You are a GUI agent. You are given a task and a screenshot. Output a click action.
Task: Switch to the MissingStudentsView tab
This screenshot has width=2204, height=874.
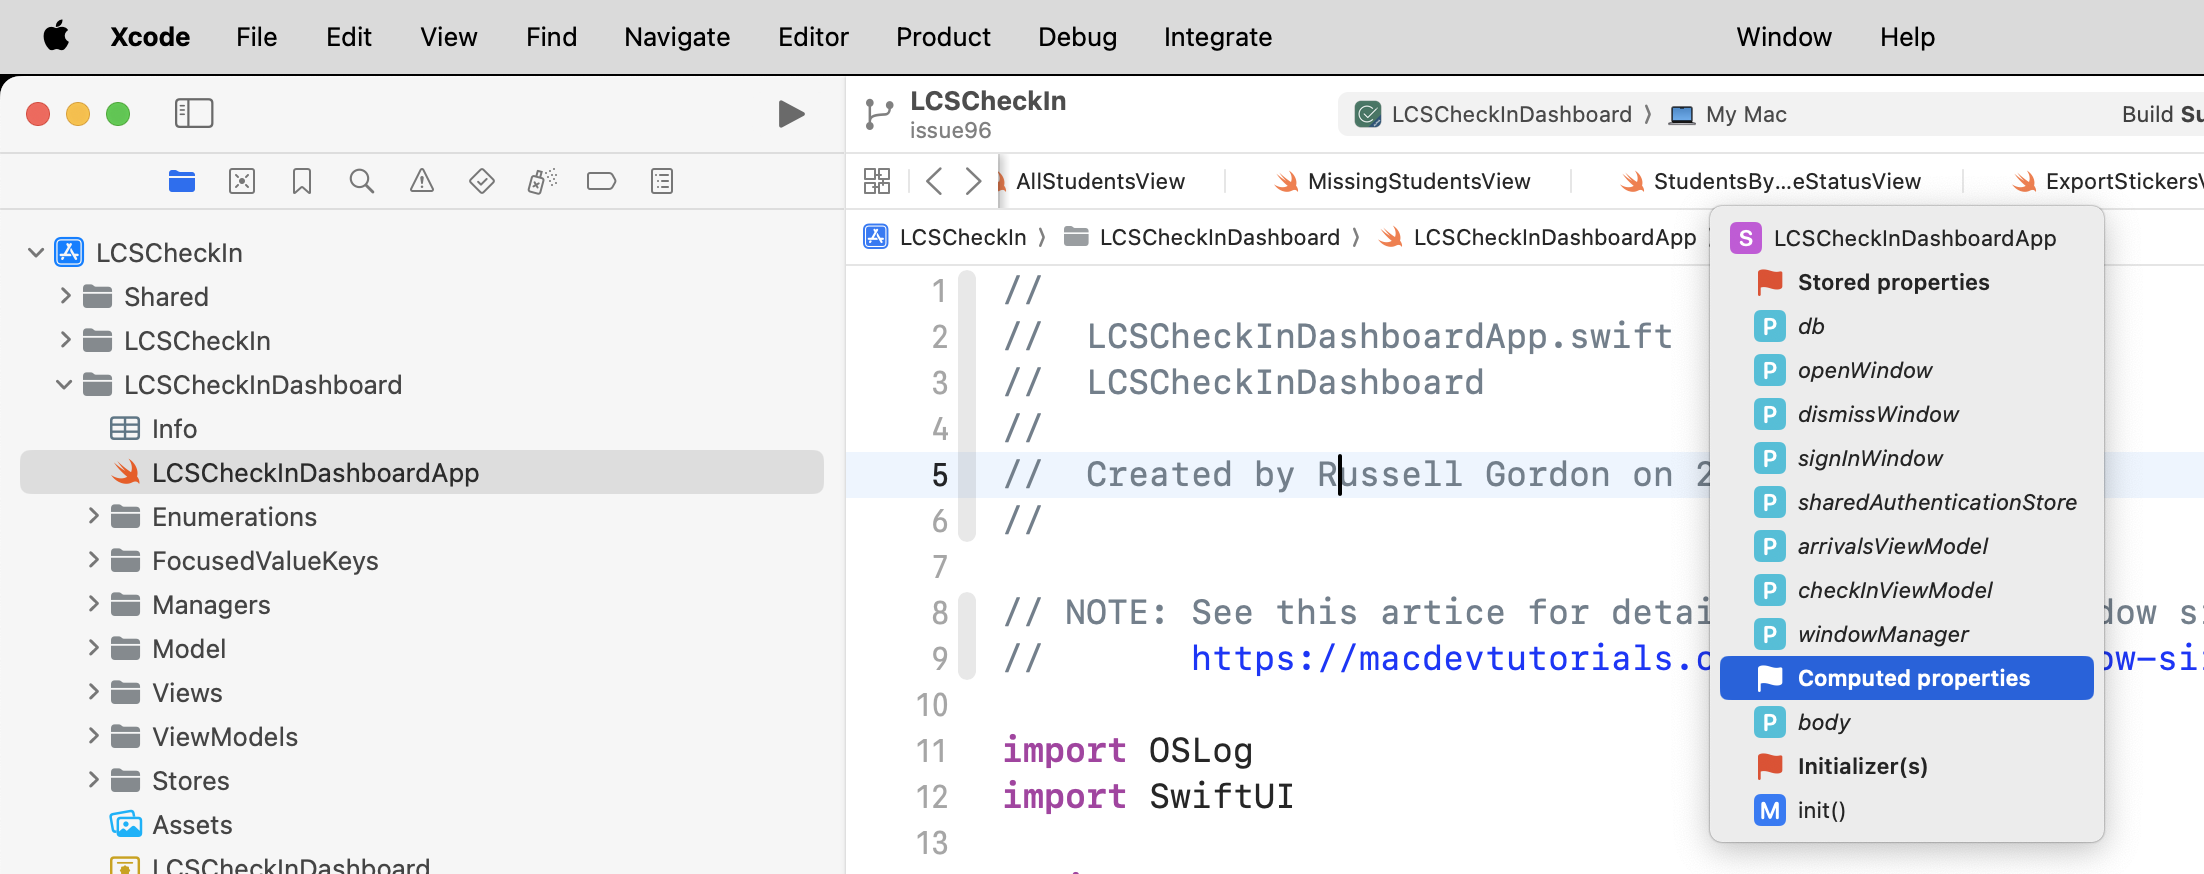1418,181
